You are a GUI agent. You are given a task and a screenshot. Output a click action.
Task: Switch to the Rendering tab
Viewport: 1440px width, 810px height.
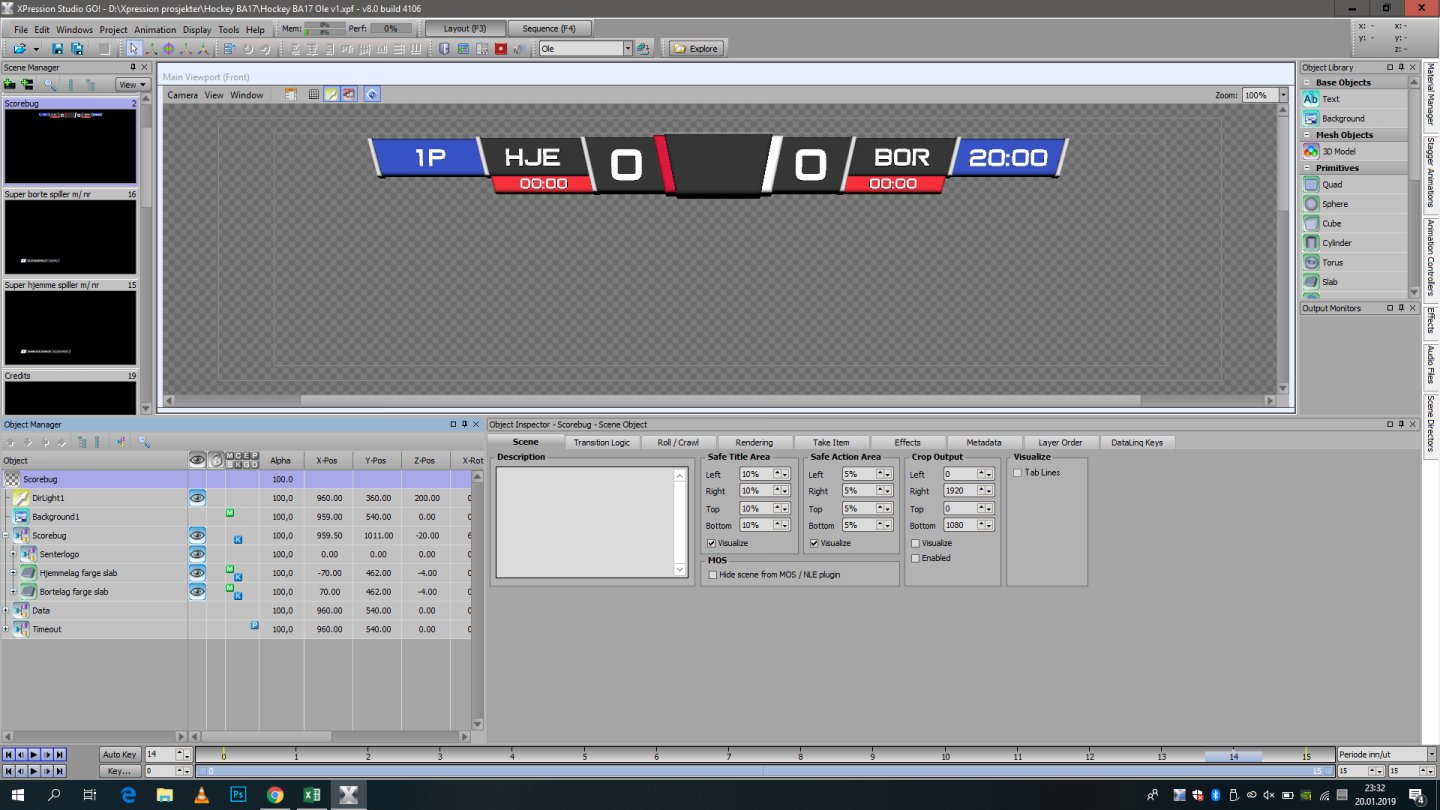click(754, 442)
